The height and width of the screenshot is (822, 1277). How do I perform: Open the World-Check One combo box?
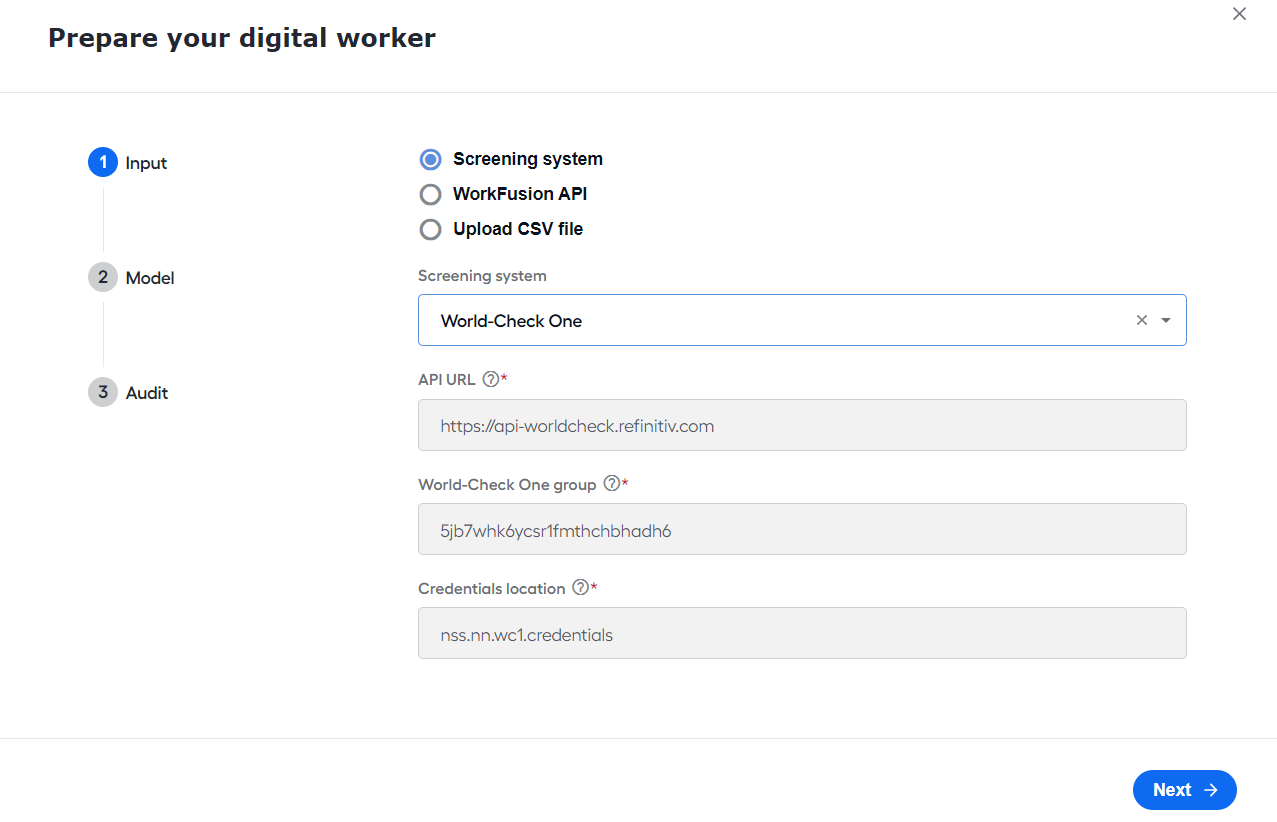[802, 320]
